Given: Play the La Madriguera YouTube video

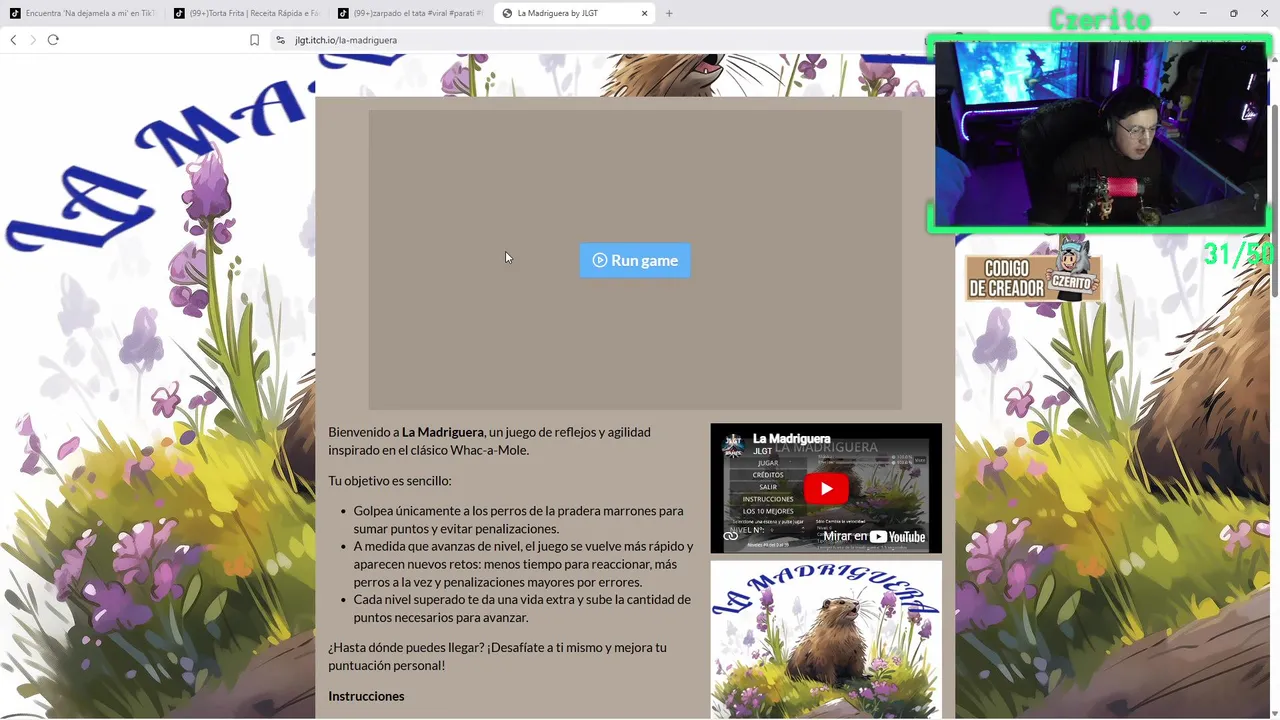Looking at the screenshot, I should [826, 489].
